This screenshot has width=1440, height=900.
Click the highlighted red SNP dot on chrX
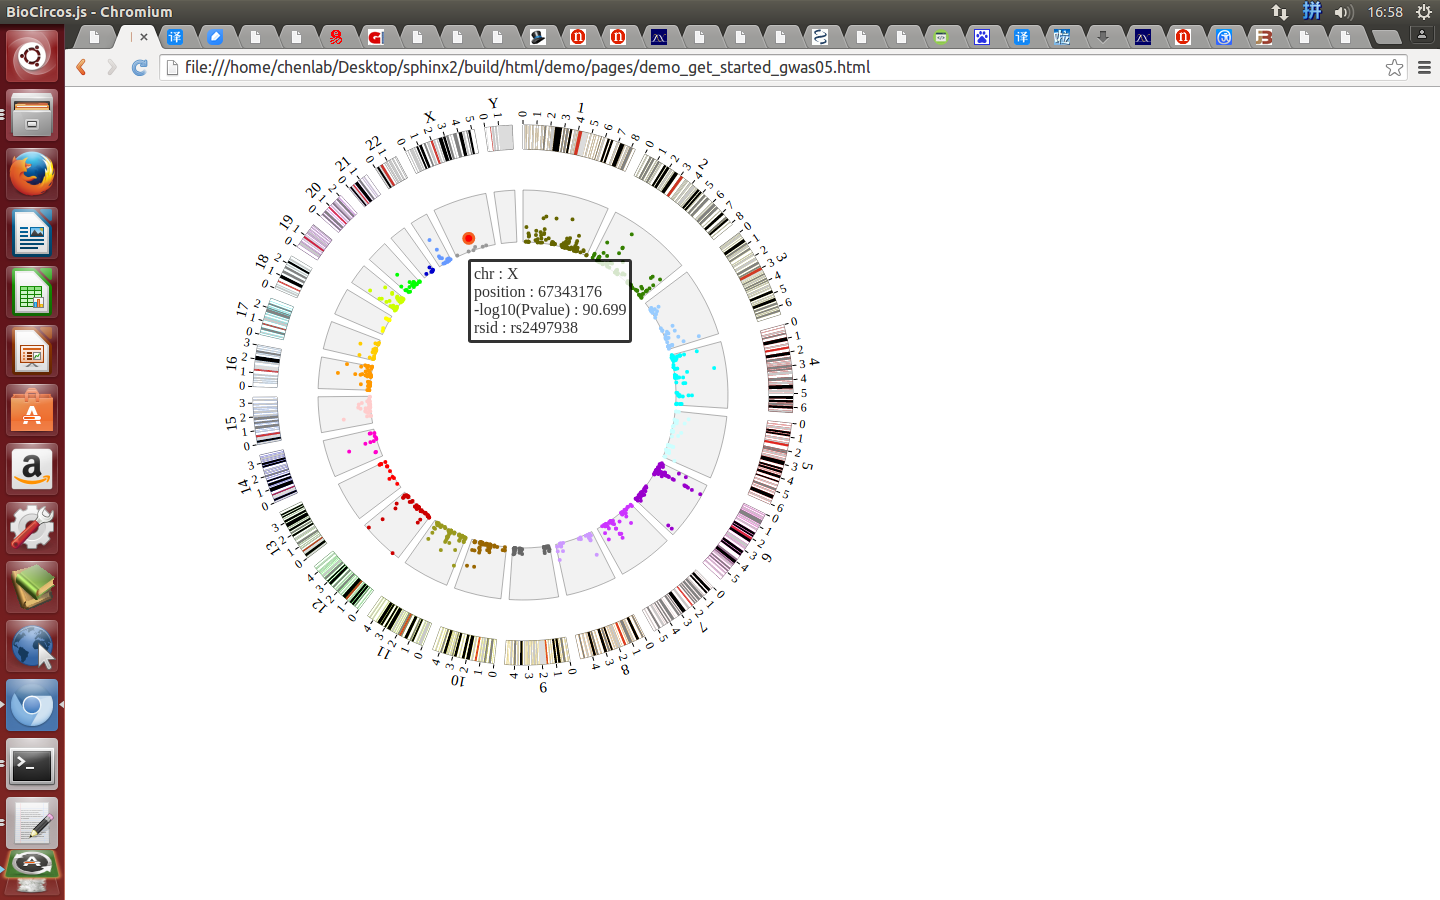click(468, 238)
